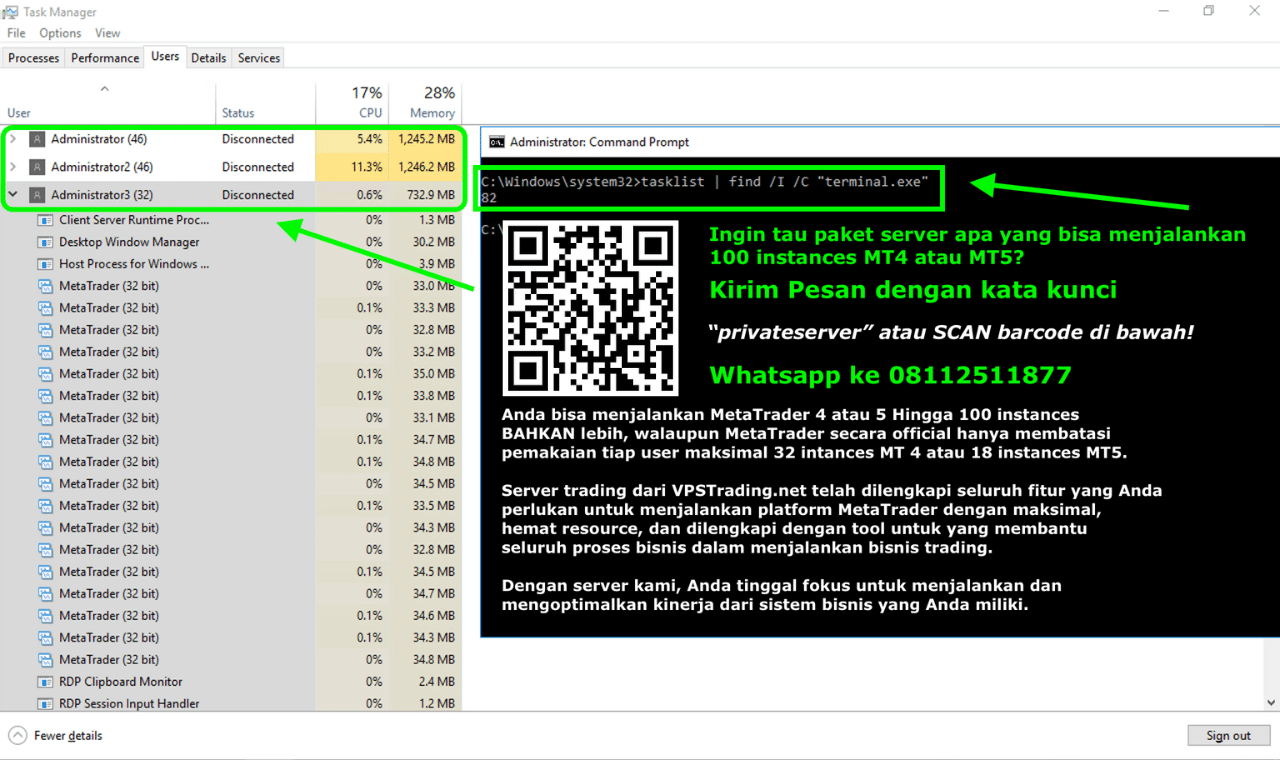Collapse the Administrator3 (32) user row
Screen dimensions: 1280x760
(13, 195)
